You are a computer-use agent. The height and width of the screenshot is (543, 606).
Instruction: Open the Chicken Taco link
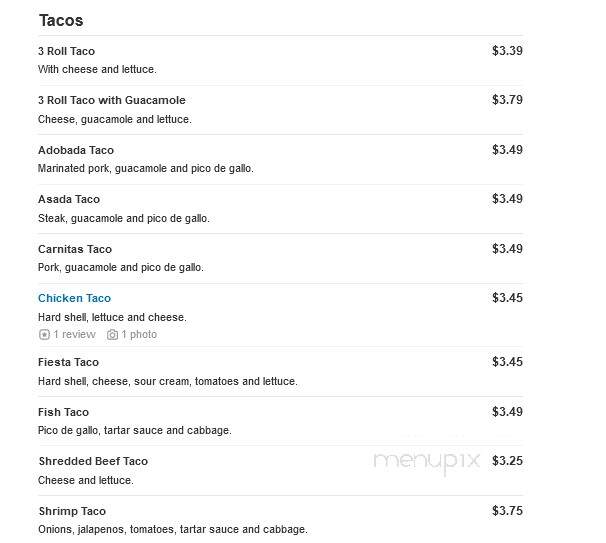[x=75, y=298]
